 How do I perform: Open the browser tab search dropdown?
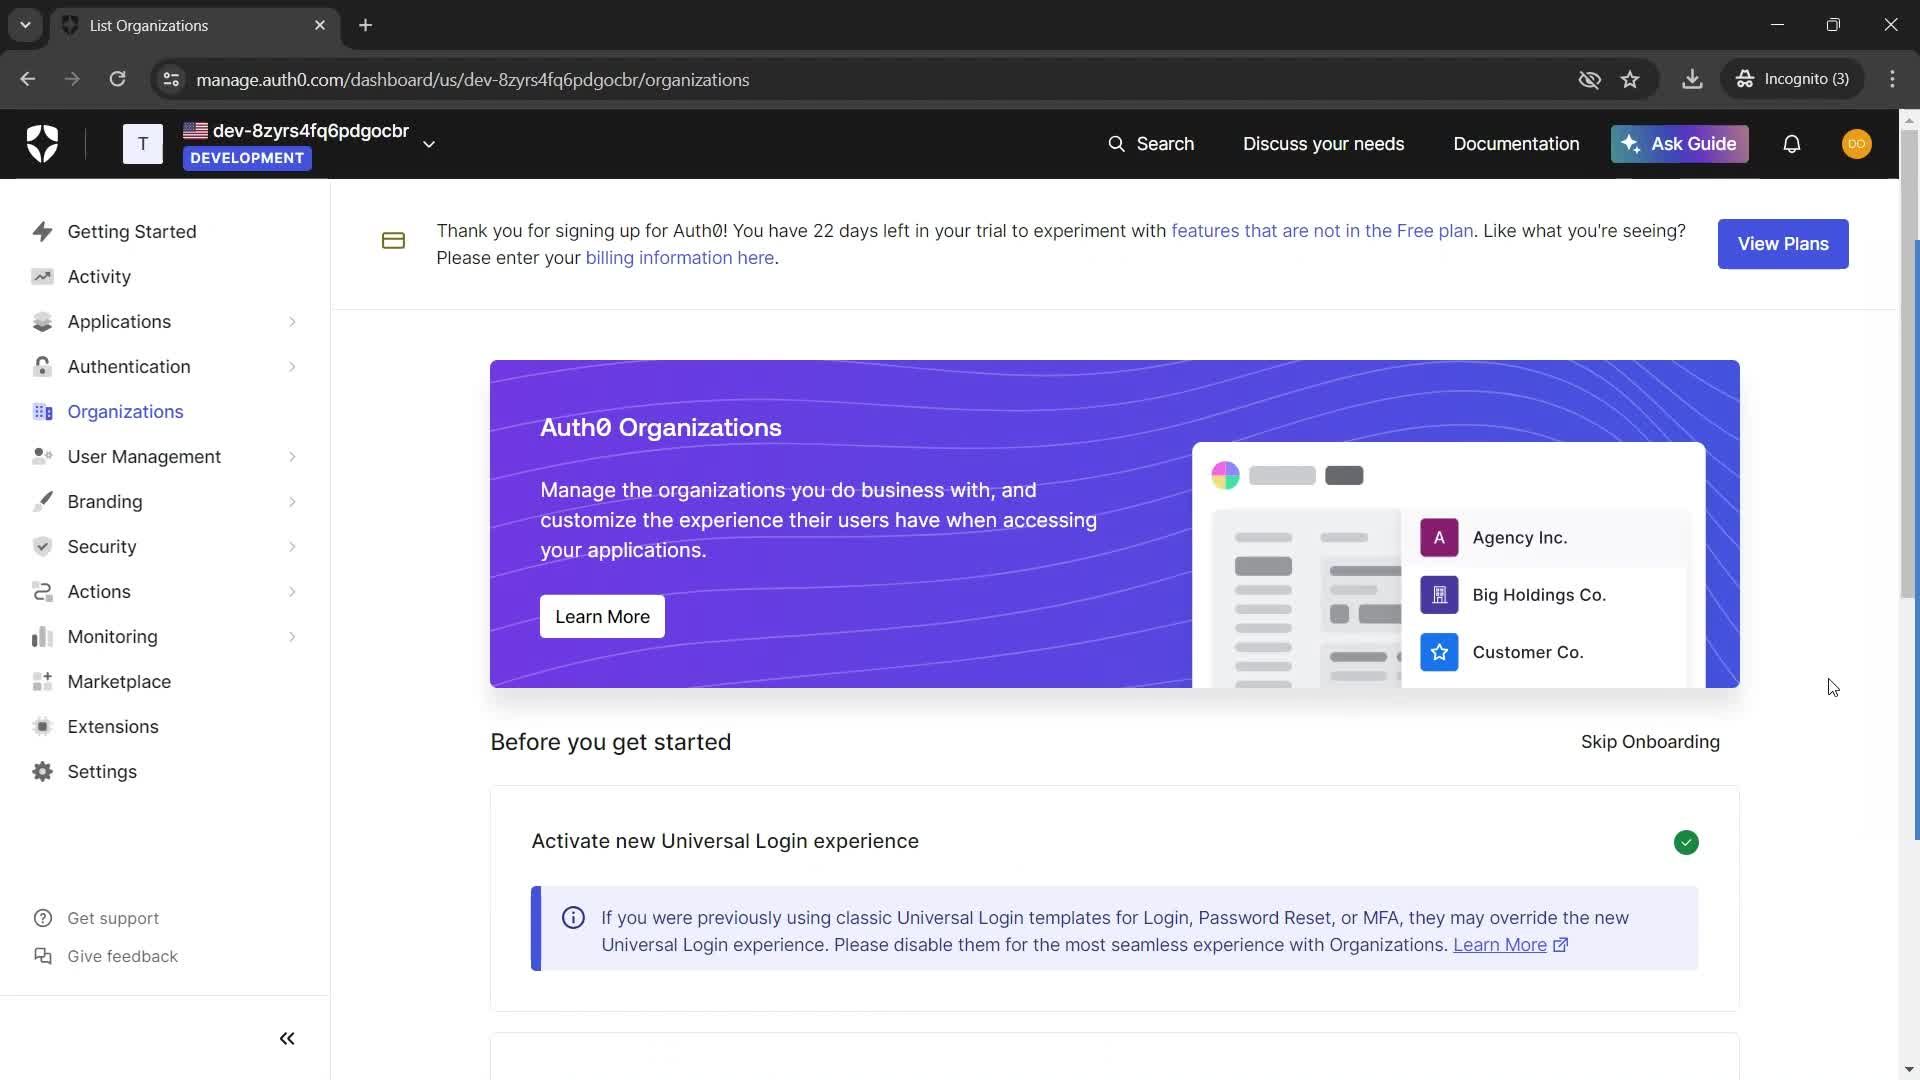pos(25,25)
